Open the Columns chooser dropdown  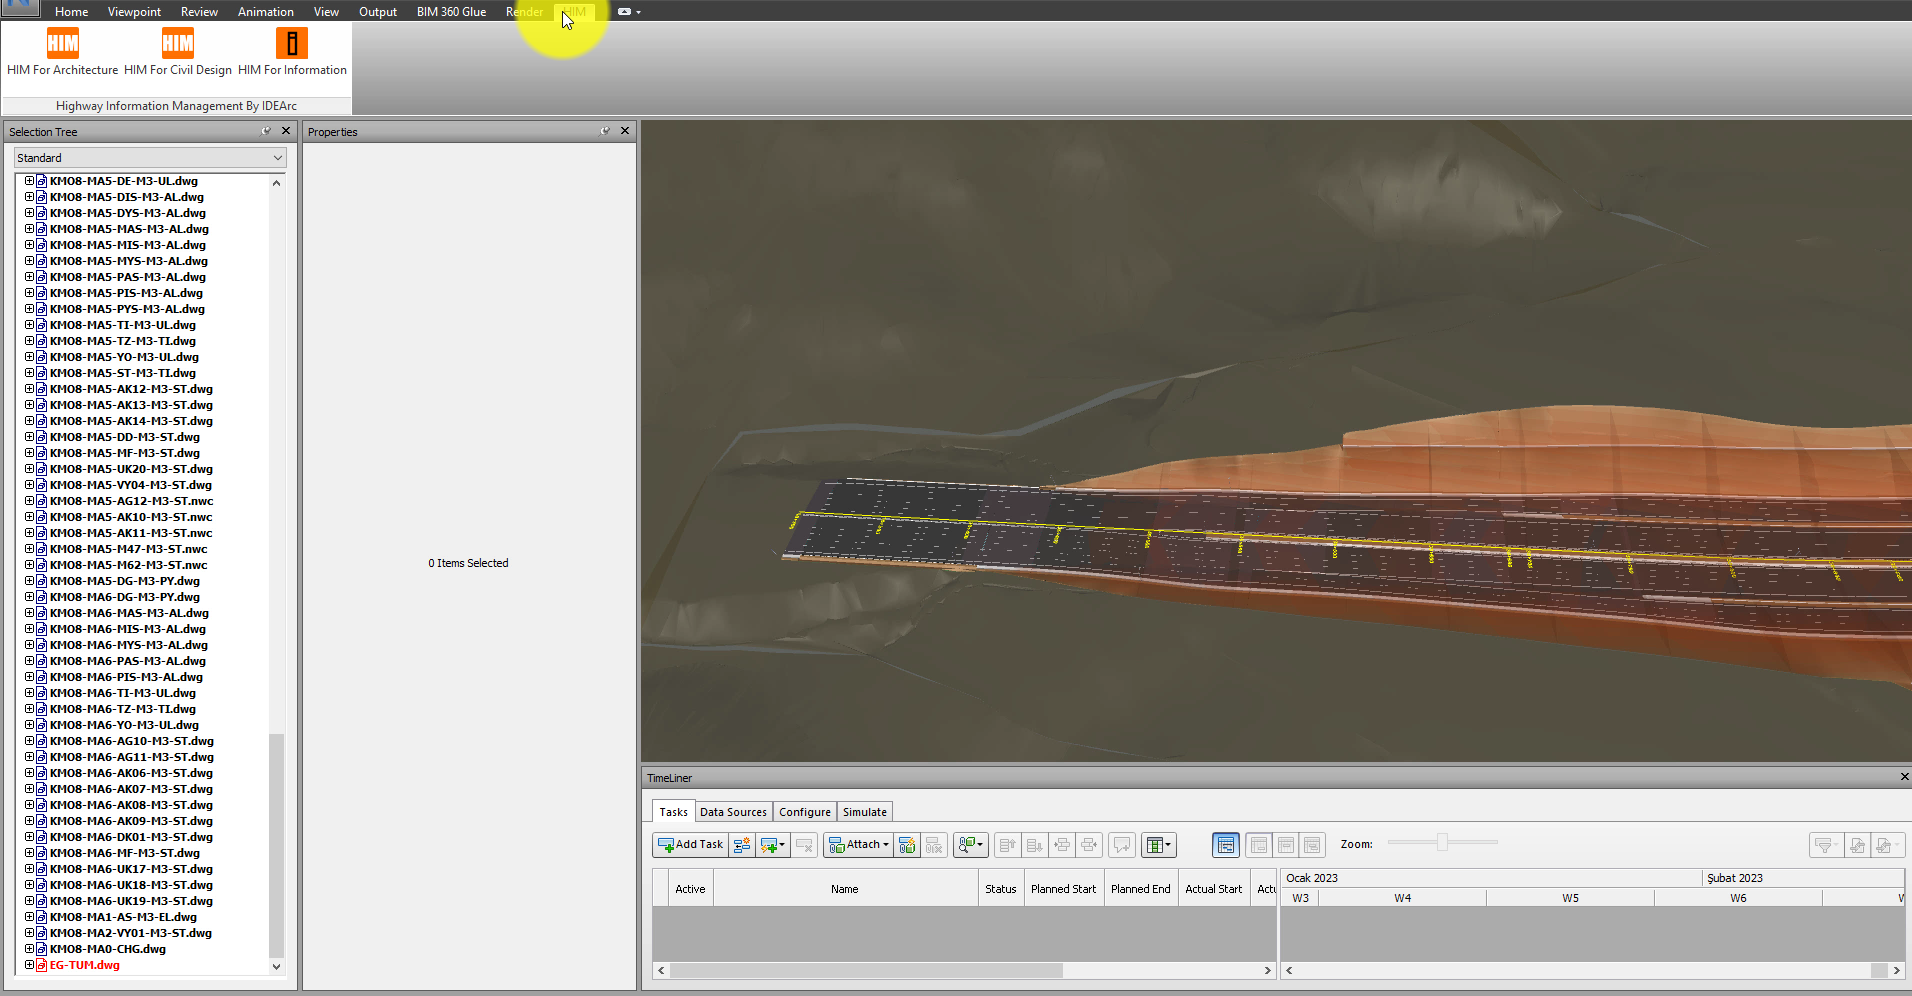[x=1168, y=845]
